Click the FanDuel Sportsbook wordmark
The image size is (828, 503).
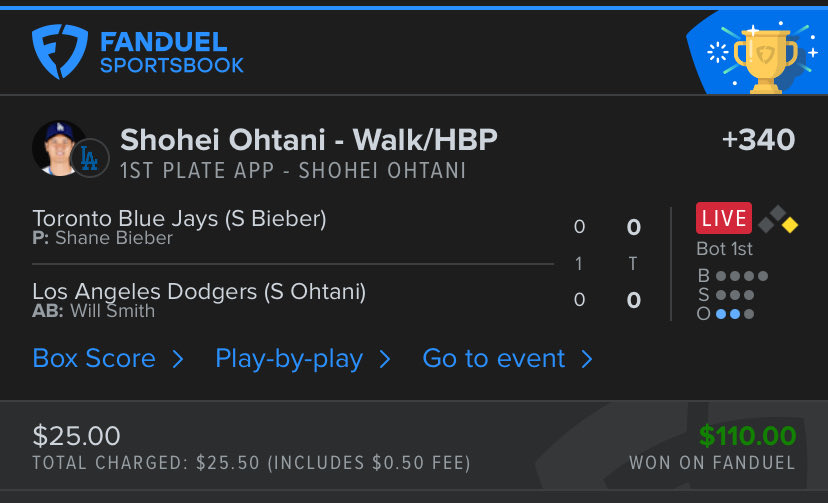[172, 52]
